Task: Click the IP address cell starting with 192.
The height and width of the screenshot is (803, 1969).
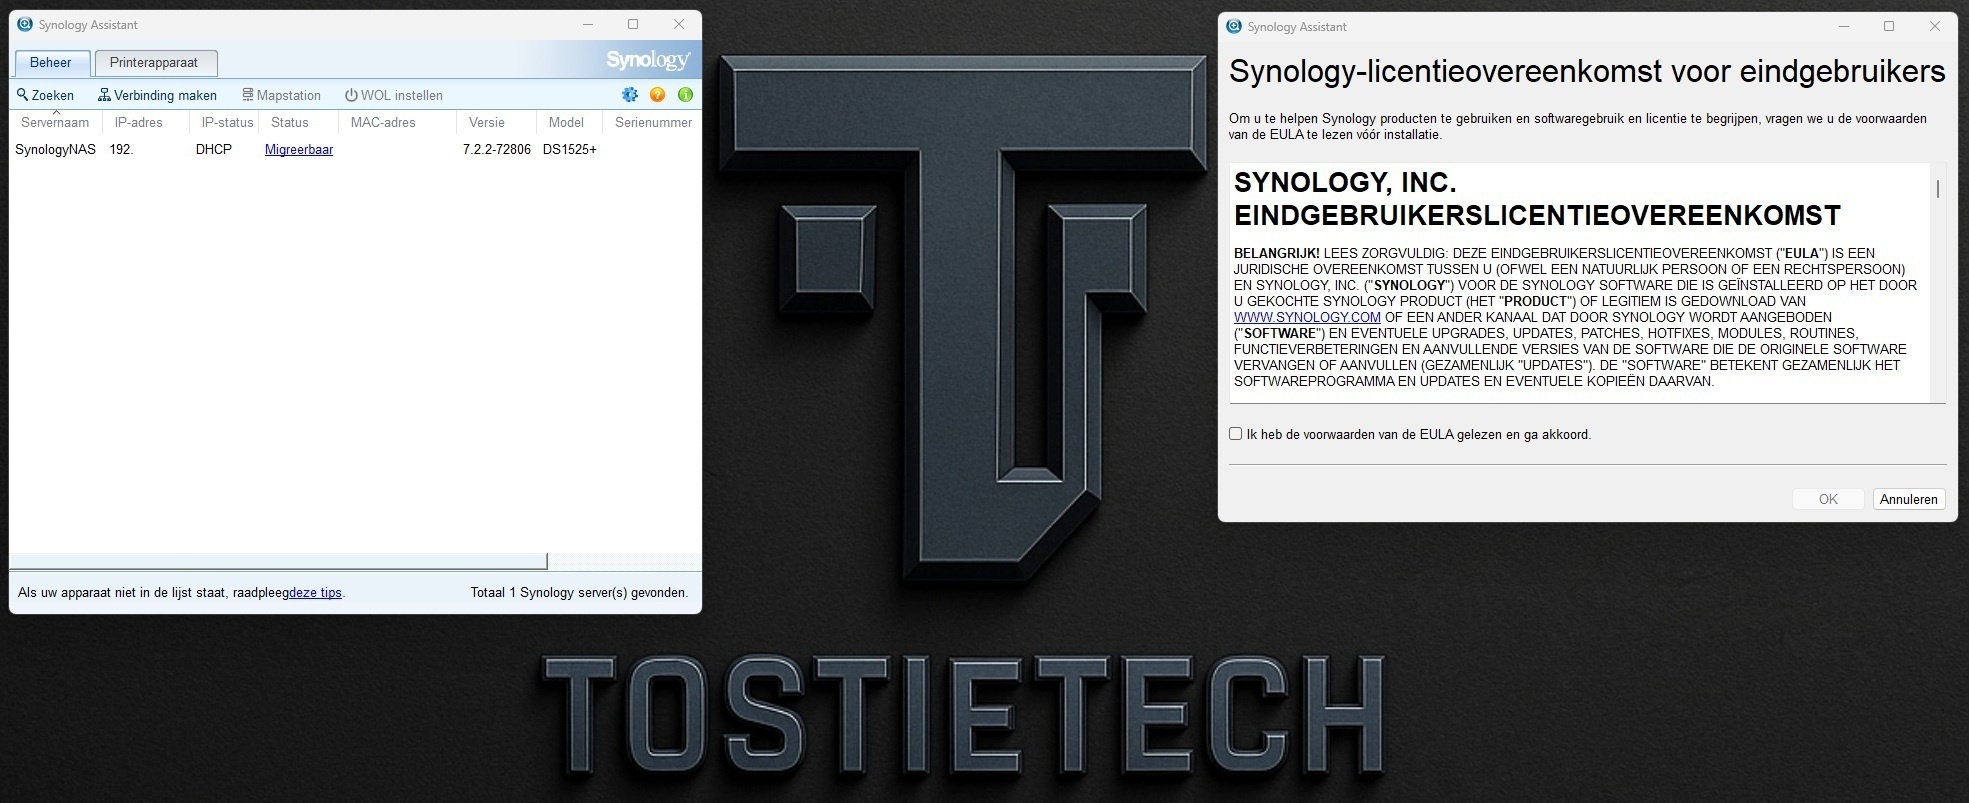Action: pos(121,149)
